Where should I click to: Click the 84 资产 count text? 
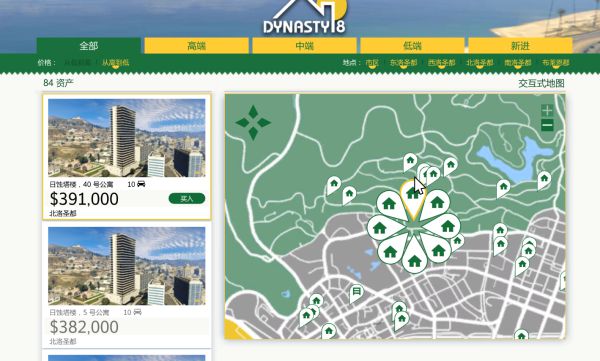pos(59,83)
